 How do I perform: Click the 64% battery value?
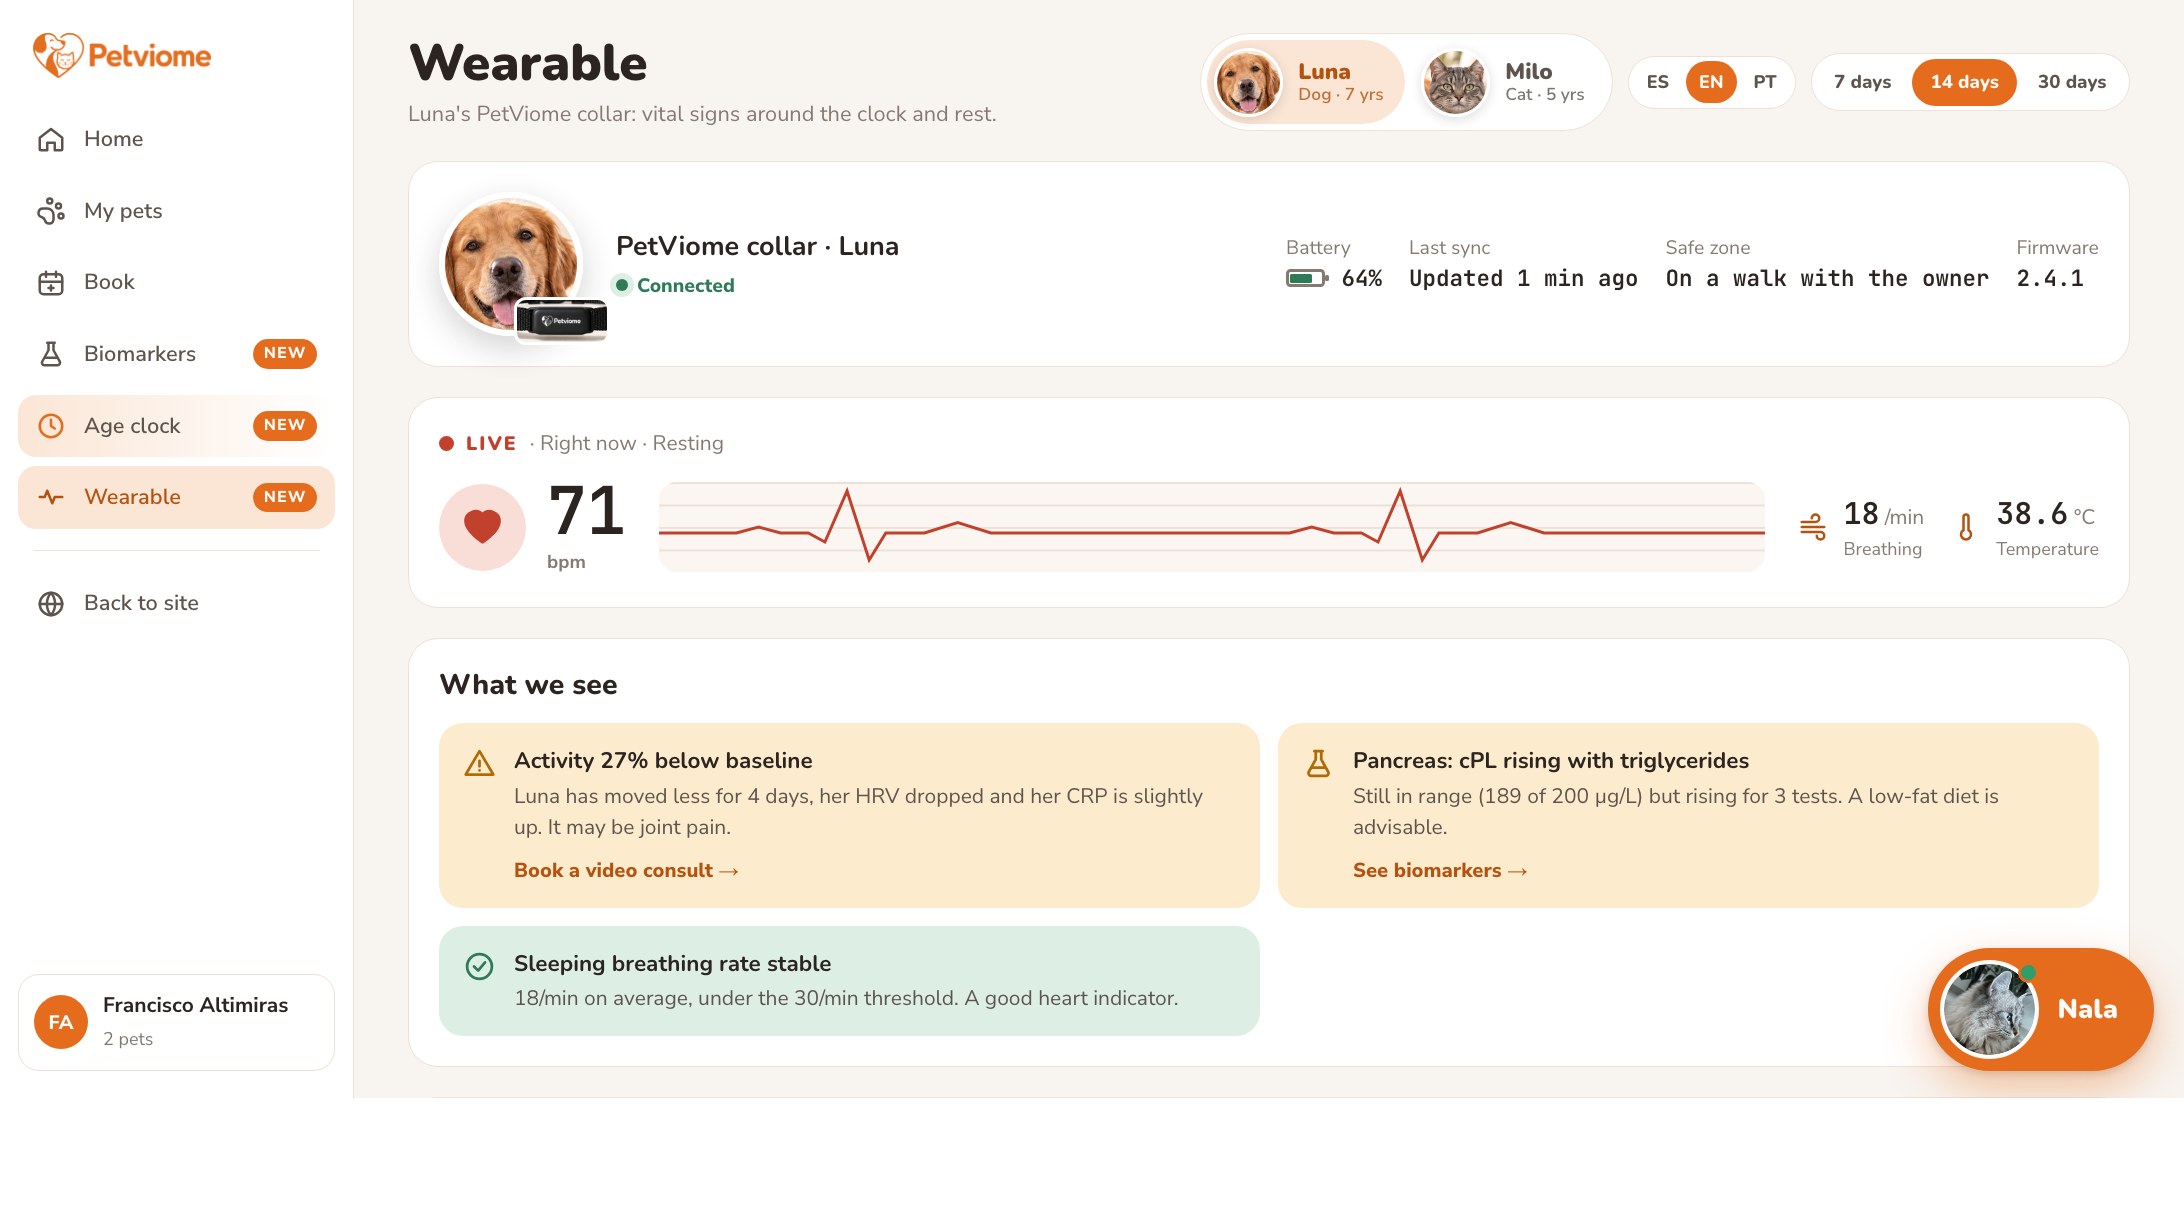point(1362,278)
